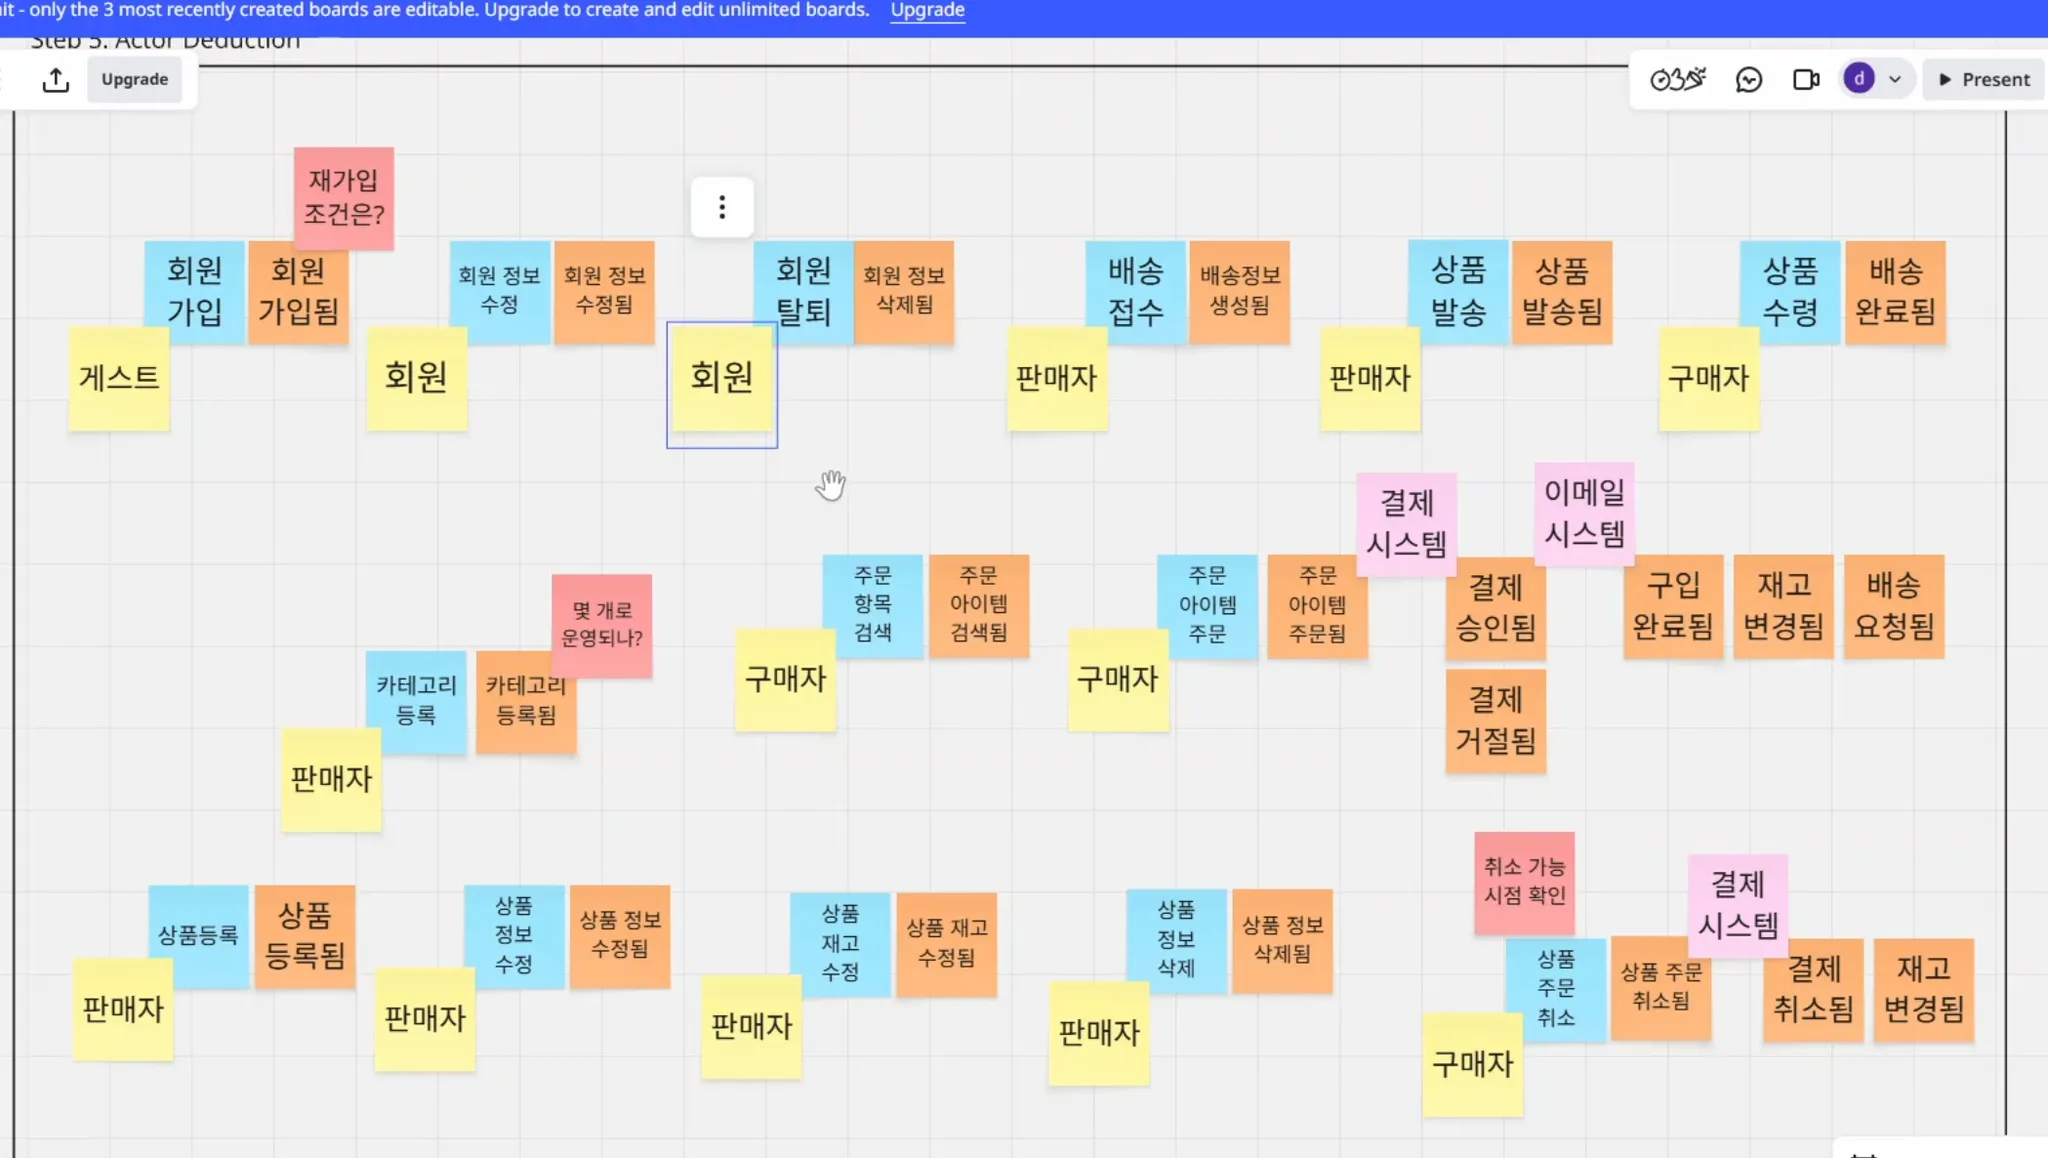Click the export/share upload icon
This screenshot has width=2048, height=1158.
point(56,80)
